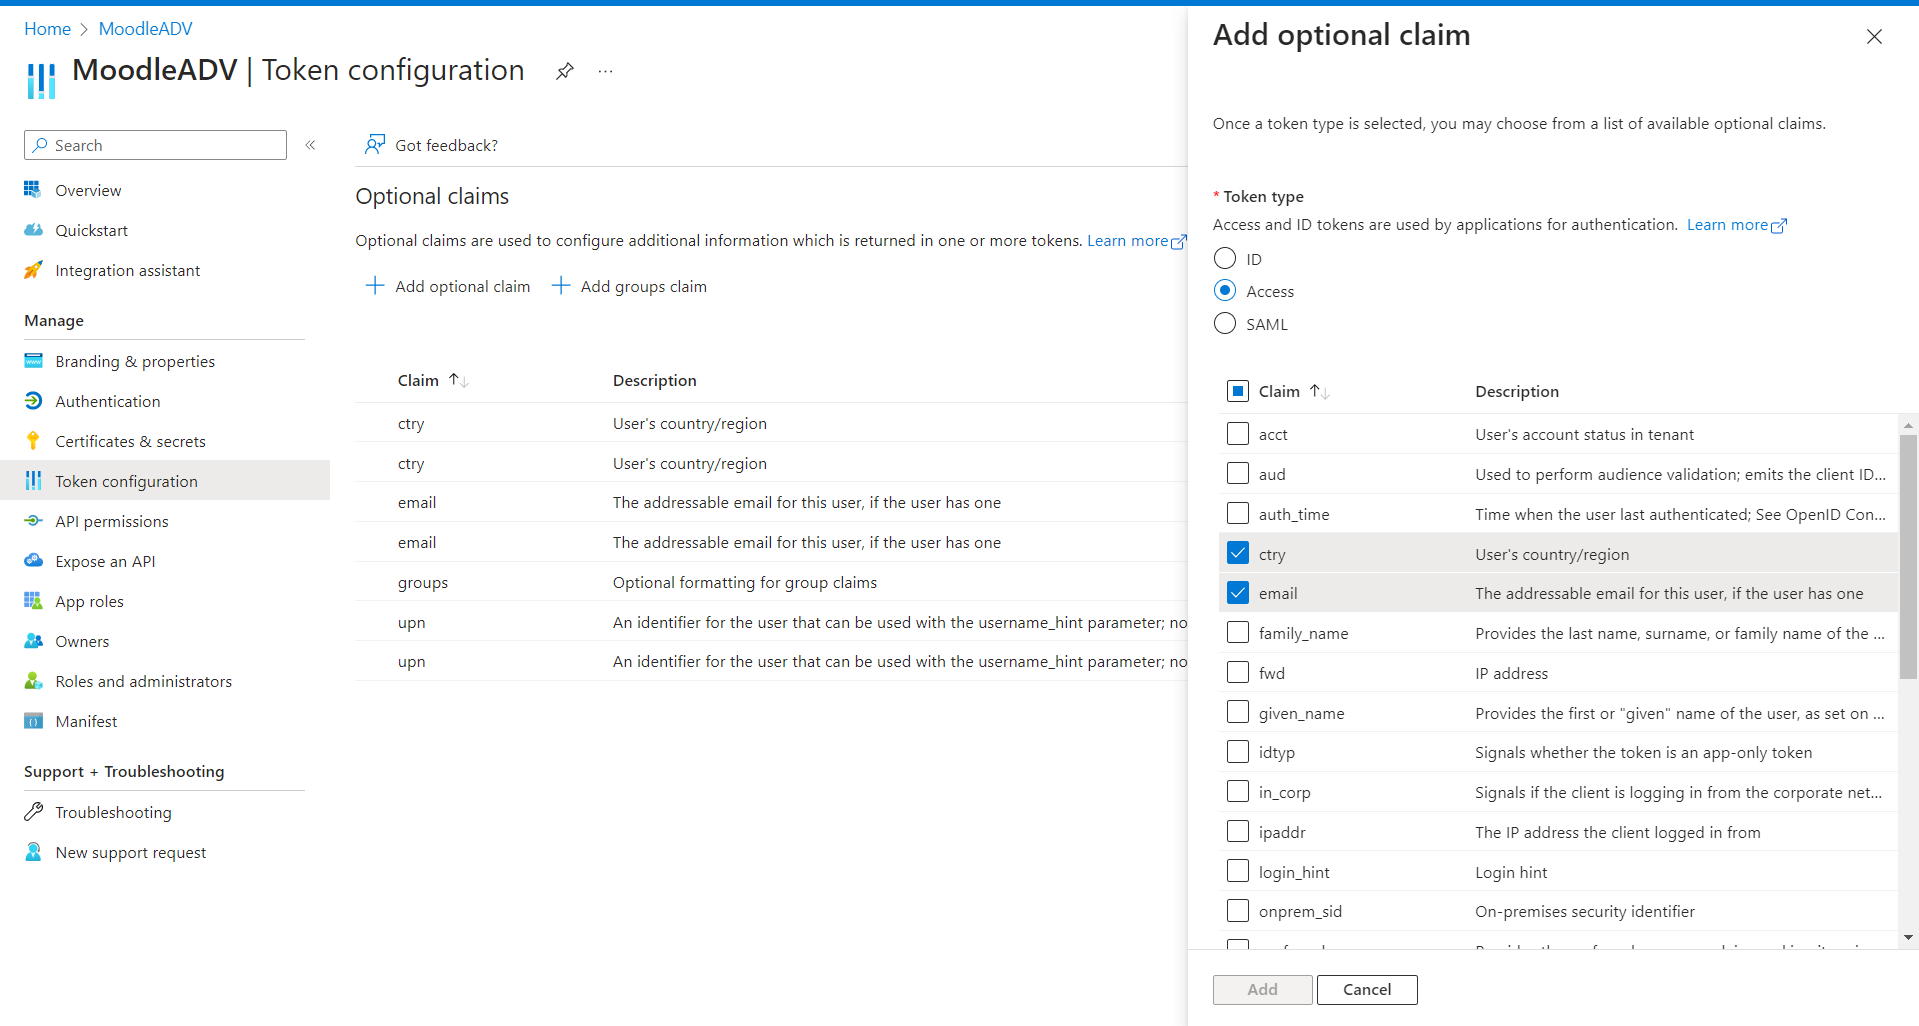
Task: Check the ipaddr claim checkbox
Action: point(1238,831)
